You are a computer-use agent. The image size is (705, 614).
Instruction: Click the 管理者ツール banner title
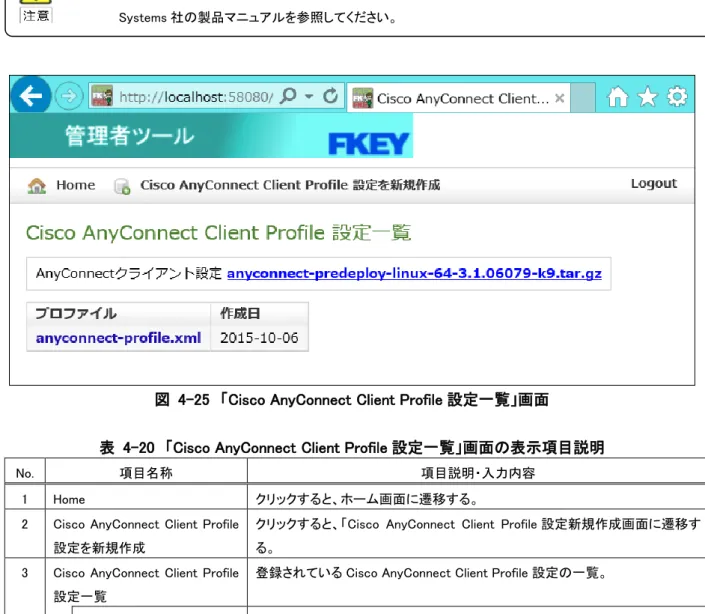coord(129,136)
